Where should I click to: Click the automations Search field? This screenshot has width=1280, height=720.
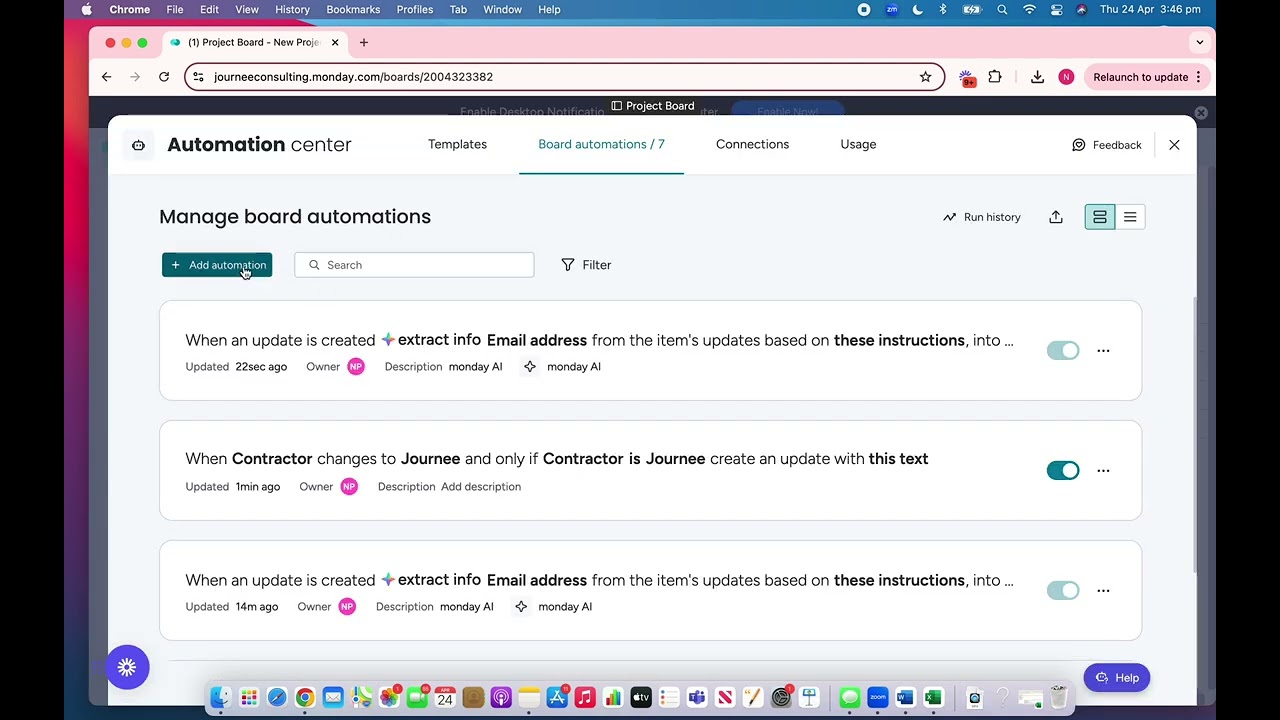(x=414, y=265)
